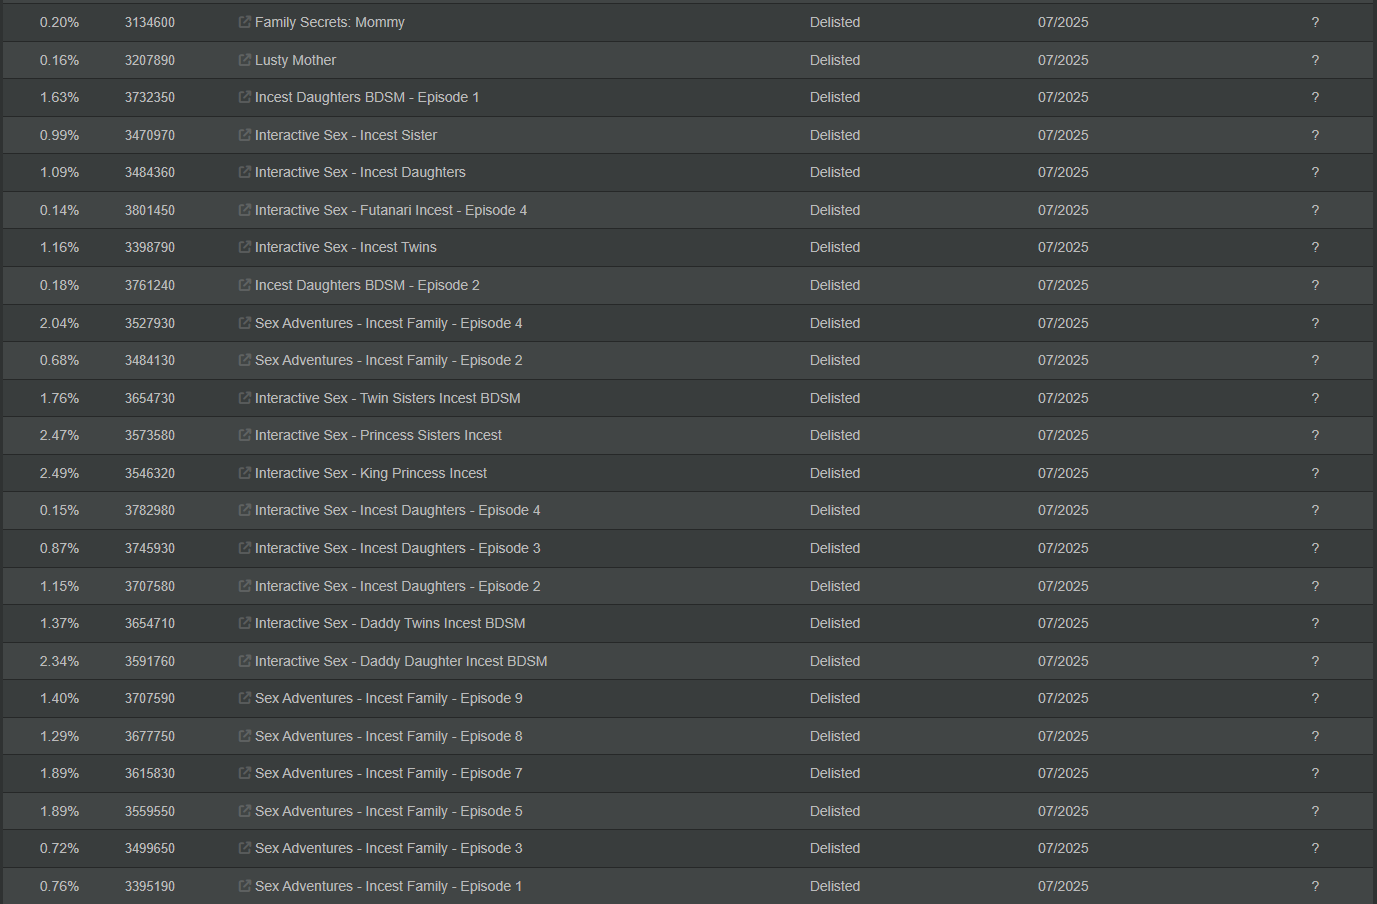The image size is (1377, 904).
Task: Click the Delisted status for app 3591760
Action: 835,661
